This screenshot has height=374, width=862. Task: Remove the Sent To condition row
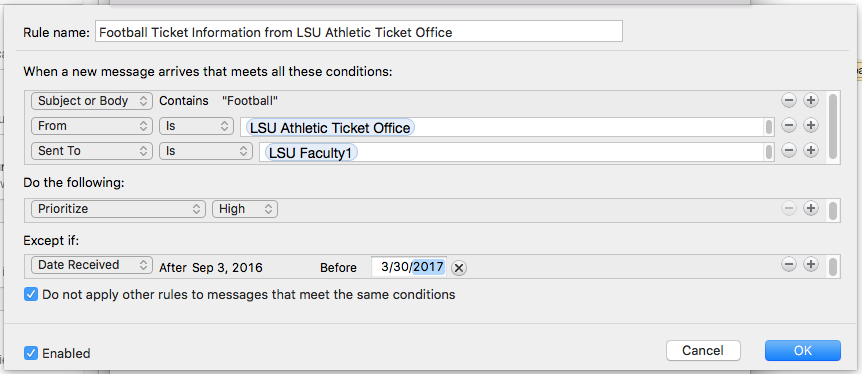click(x=788, y=150)
